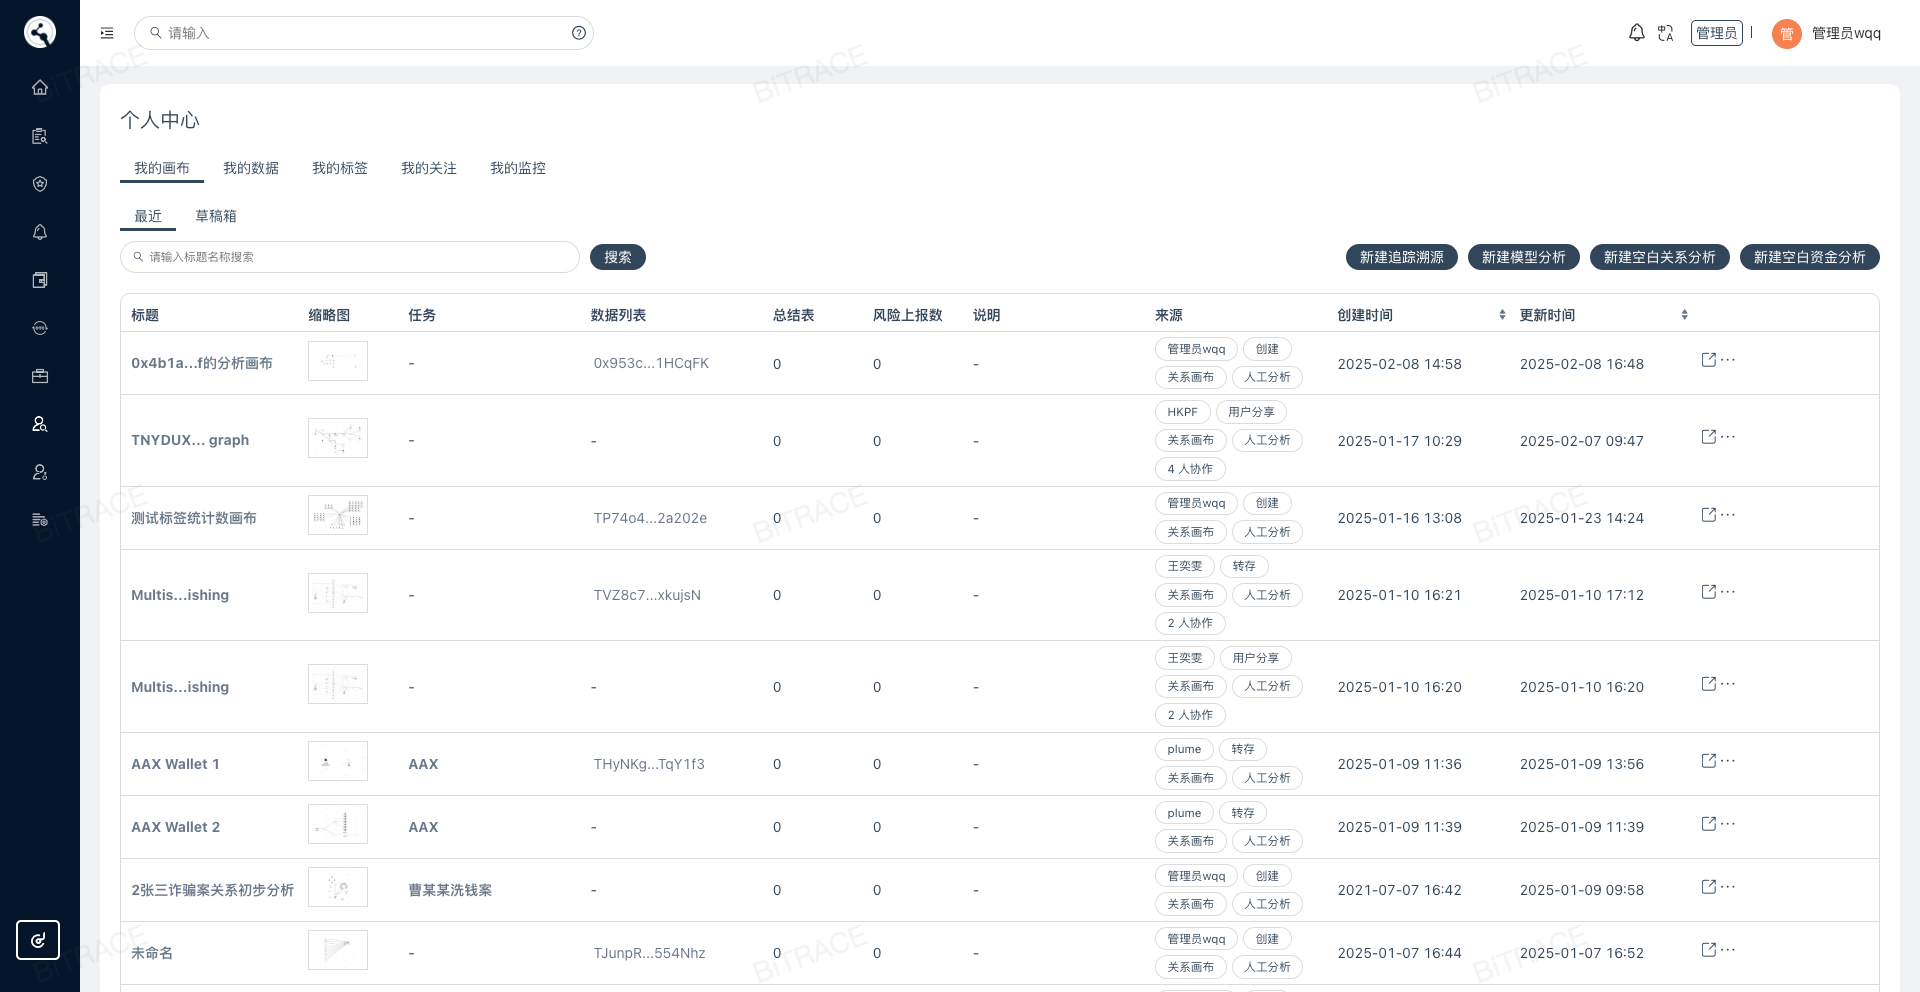The width and height of the screenshot is (1920, 992).
Task: Switch language with the translate icon
Action: [x=1665, y=33]
